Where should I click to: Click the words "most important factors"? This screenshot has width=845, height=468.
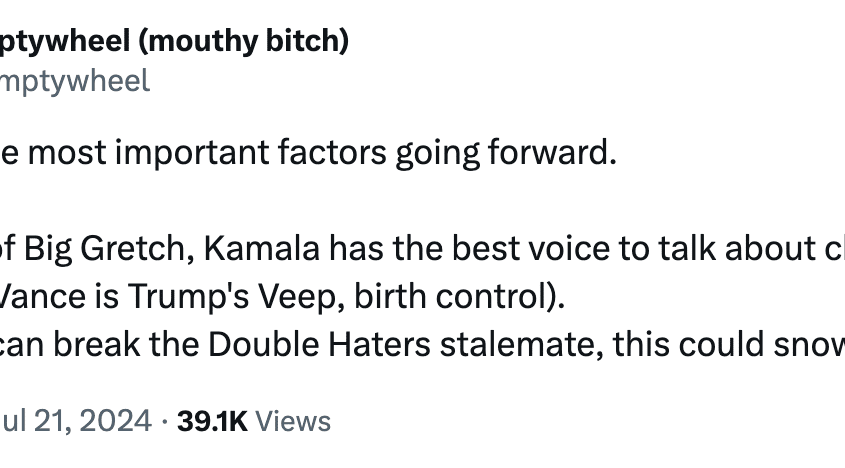[207, 153]
